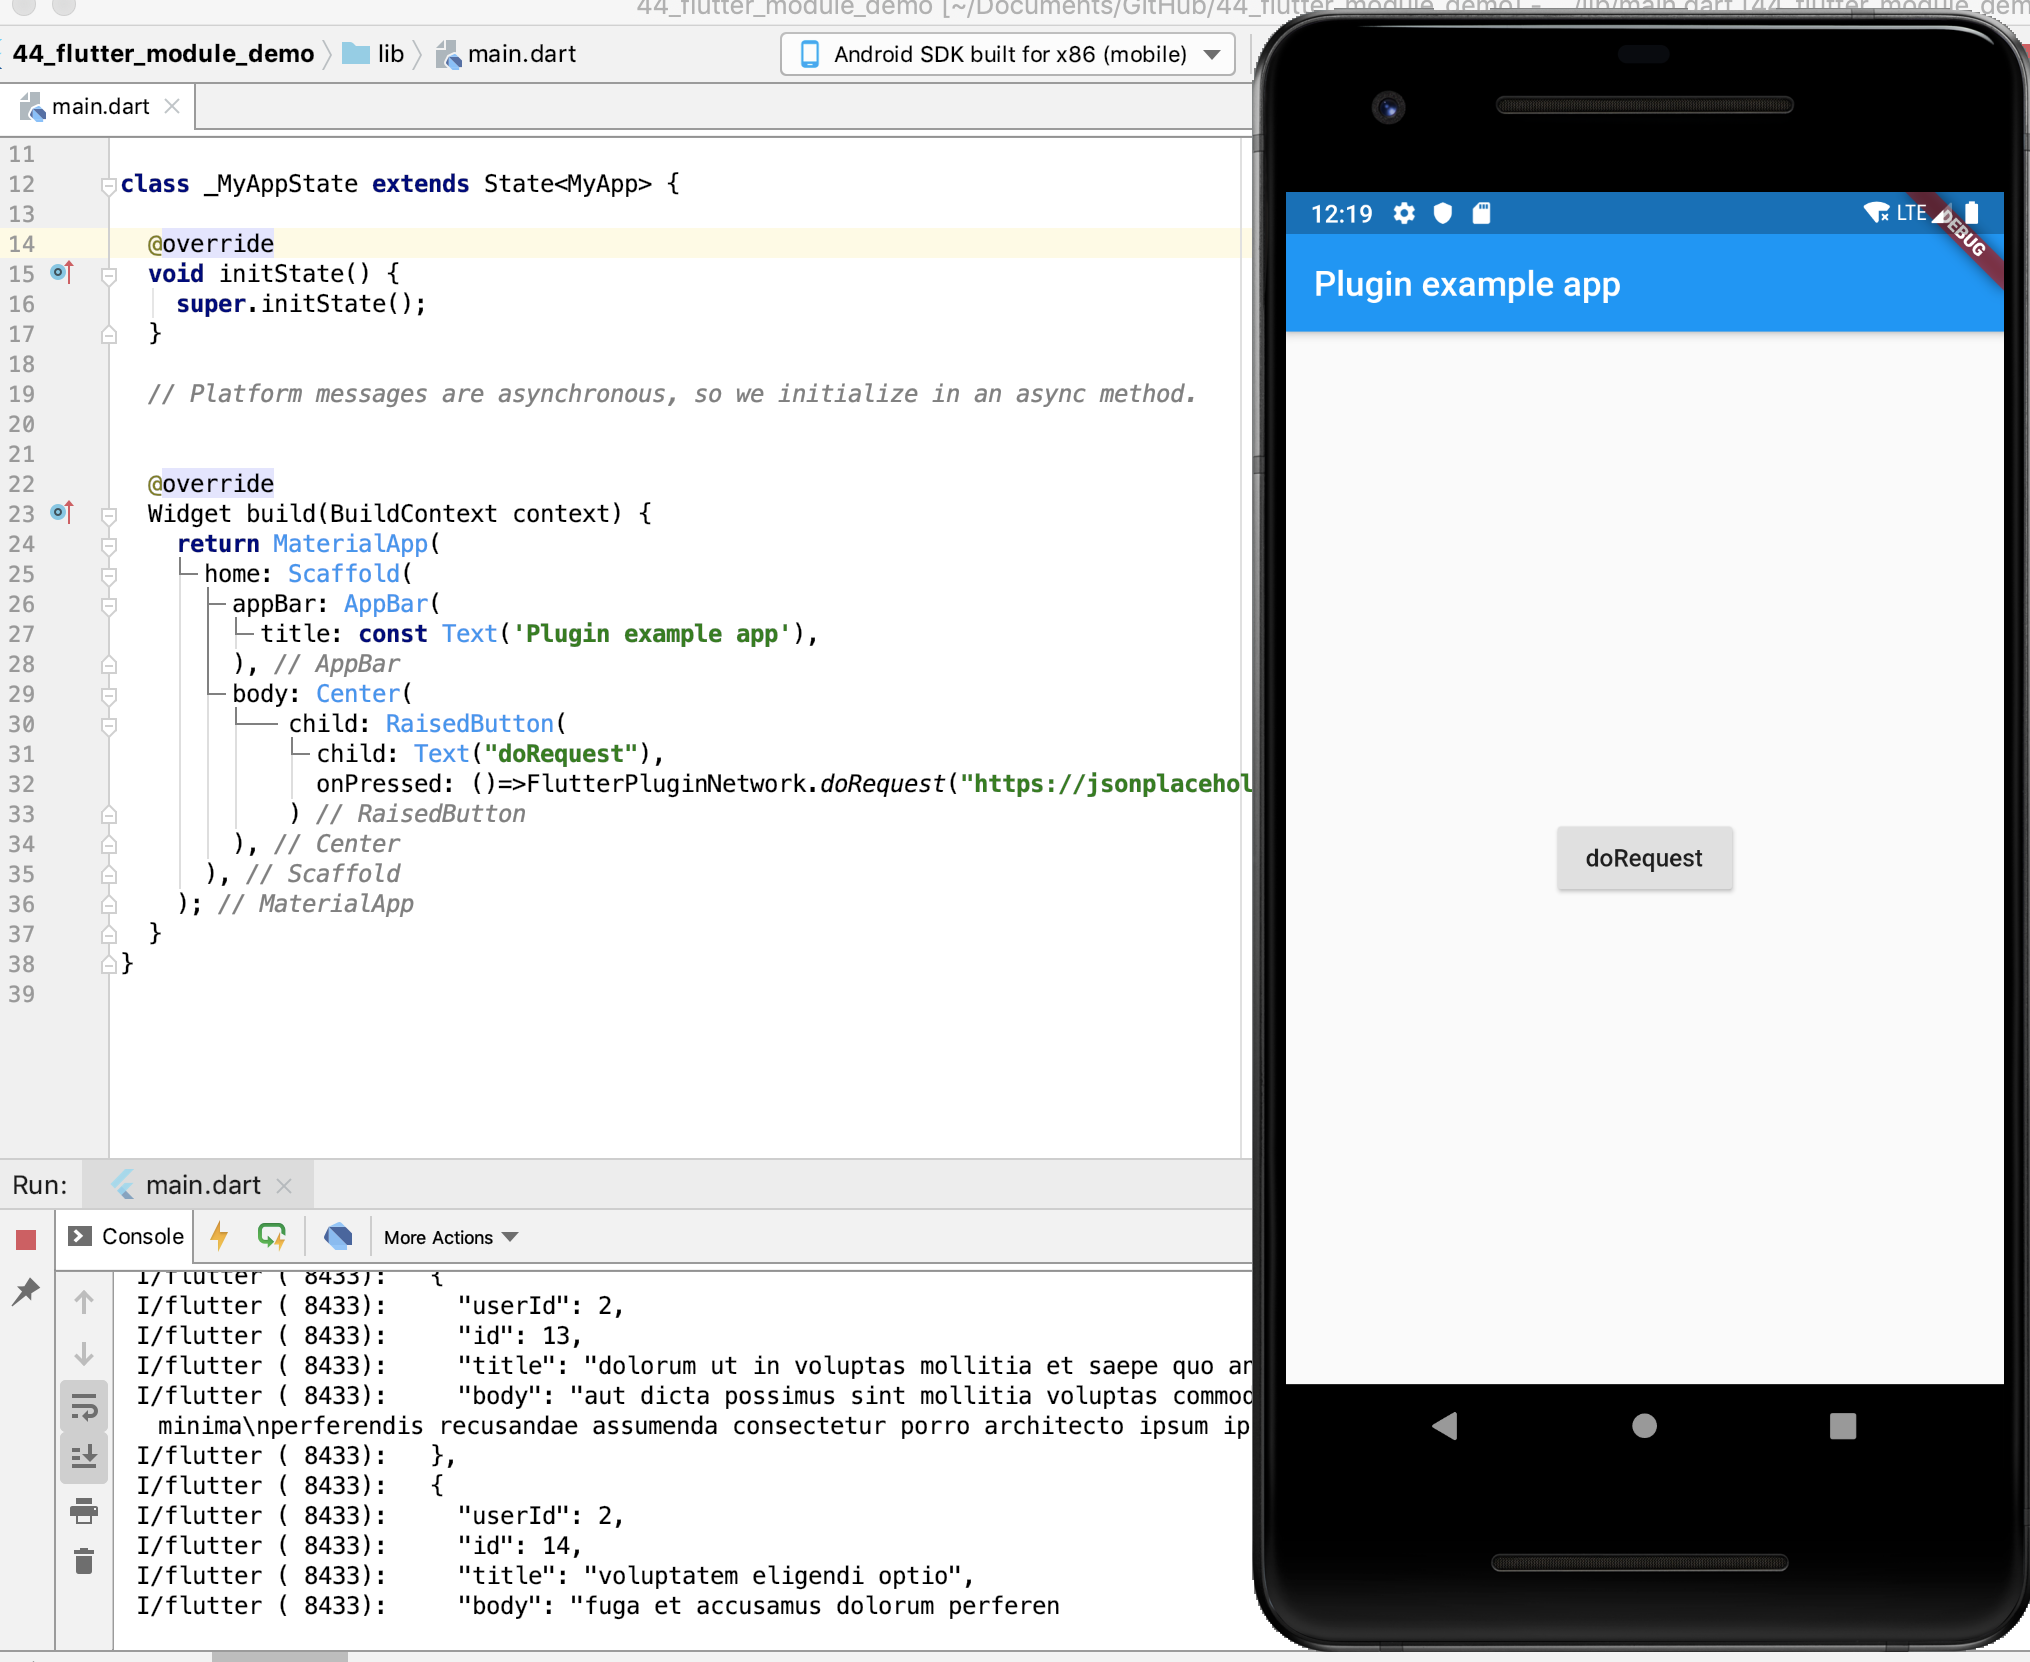Click the red Stop run button
The image size is (2030, 1662).
pos(26,1240)
